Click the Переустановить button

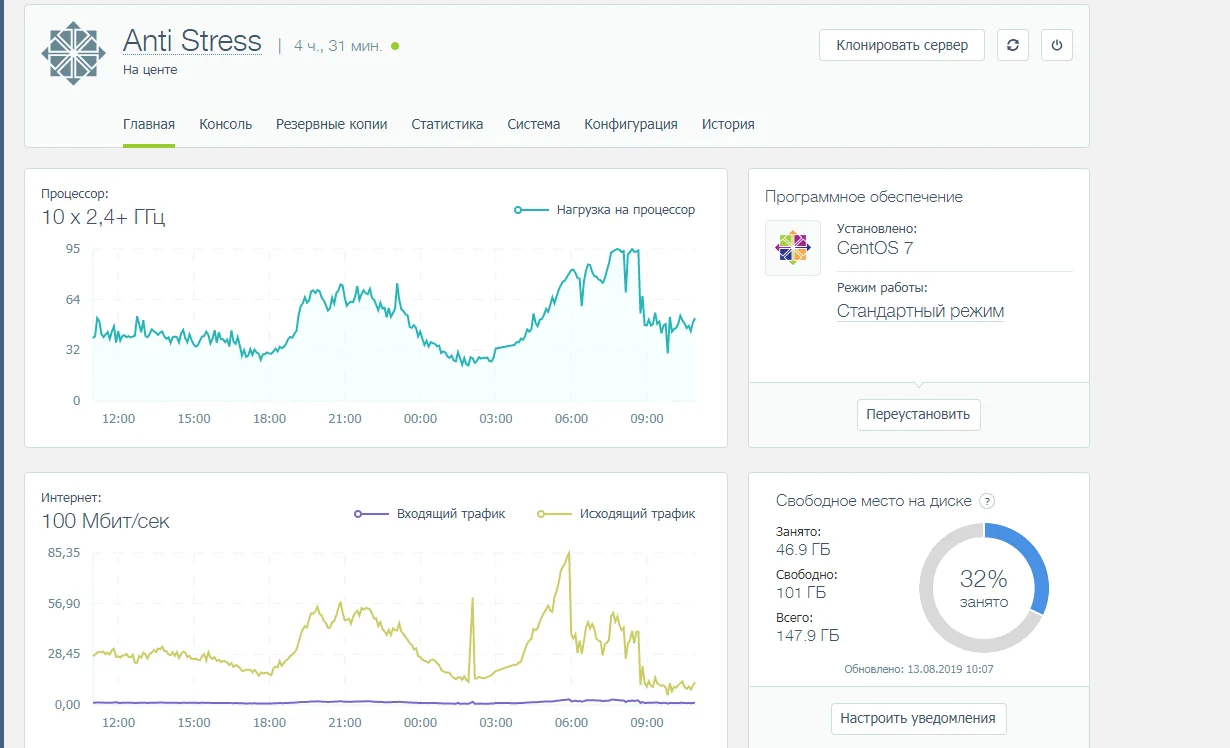(x=918, y=414)
